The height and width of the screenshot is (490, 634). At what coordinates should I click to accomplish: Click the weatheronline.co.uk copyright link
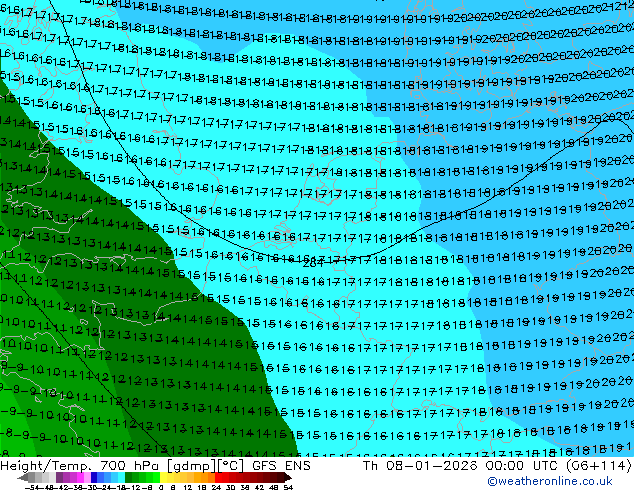[550, 481]
